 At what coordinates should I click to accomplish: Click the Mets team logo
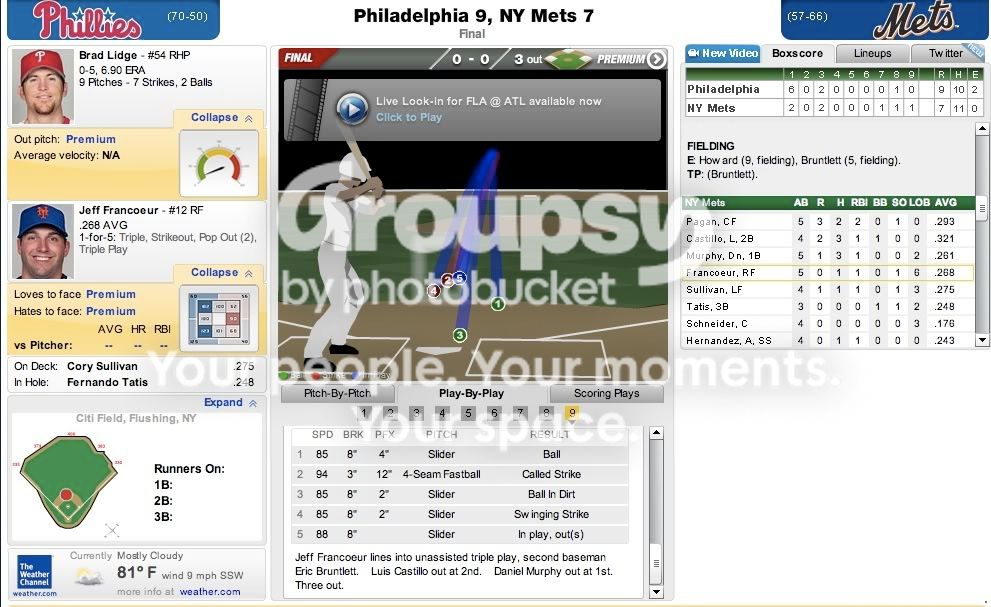pos(916,20)
